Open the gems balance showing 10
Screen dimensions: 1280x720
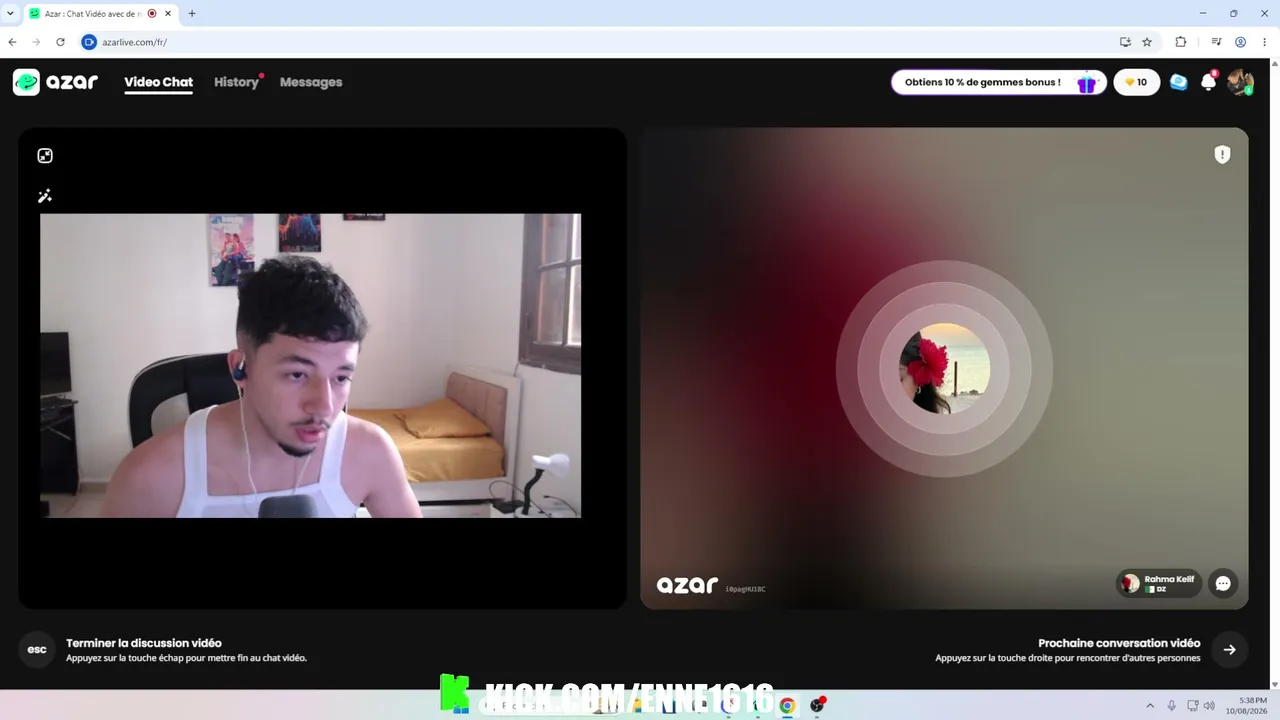[1136, 82]
